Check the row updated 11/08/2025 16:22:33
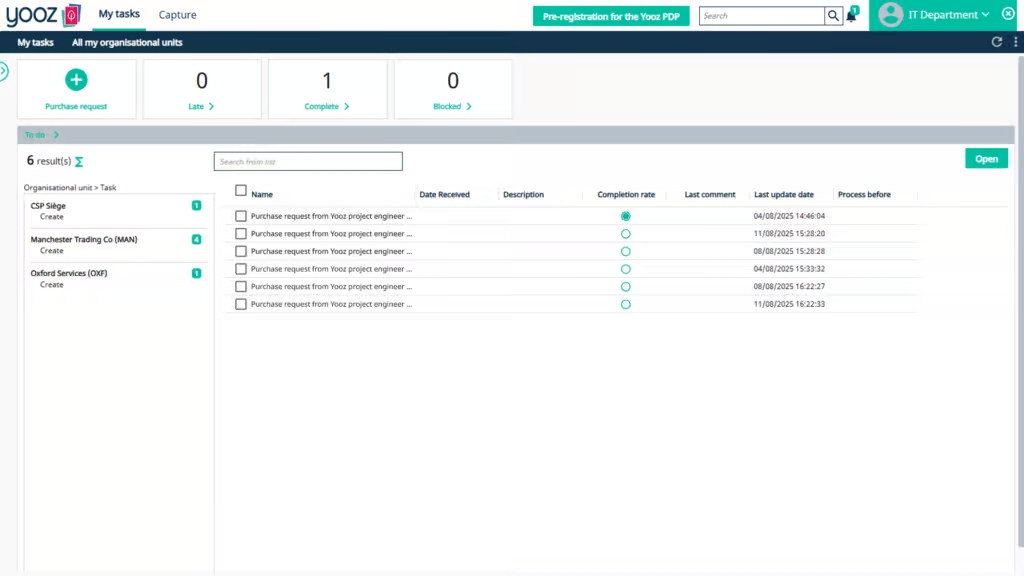Viewport: 1024px width, 576px height. (241, 304)
